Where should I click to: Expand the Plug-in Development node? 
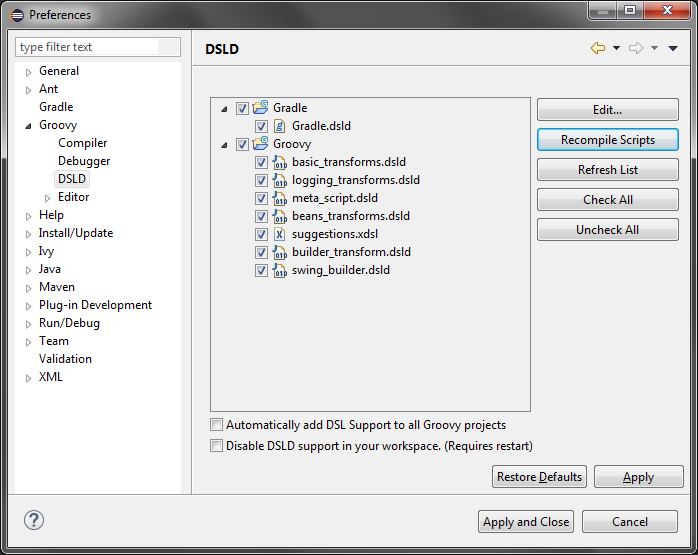pyautogui.click(x=28, y=306)
